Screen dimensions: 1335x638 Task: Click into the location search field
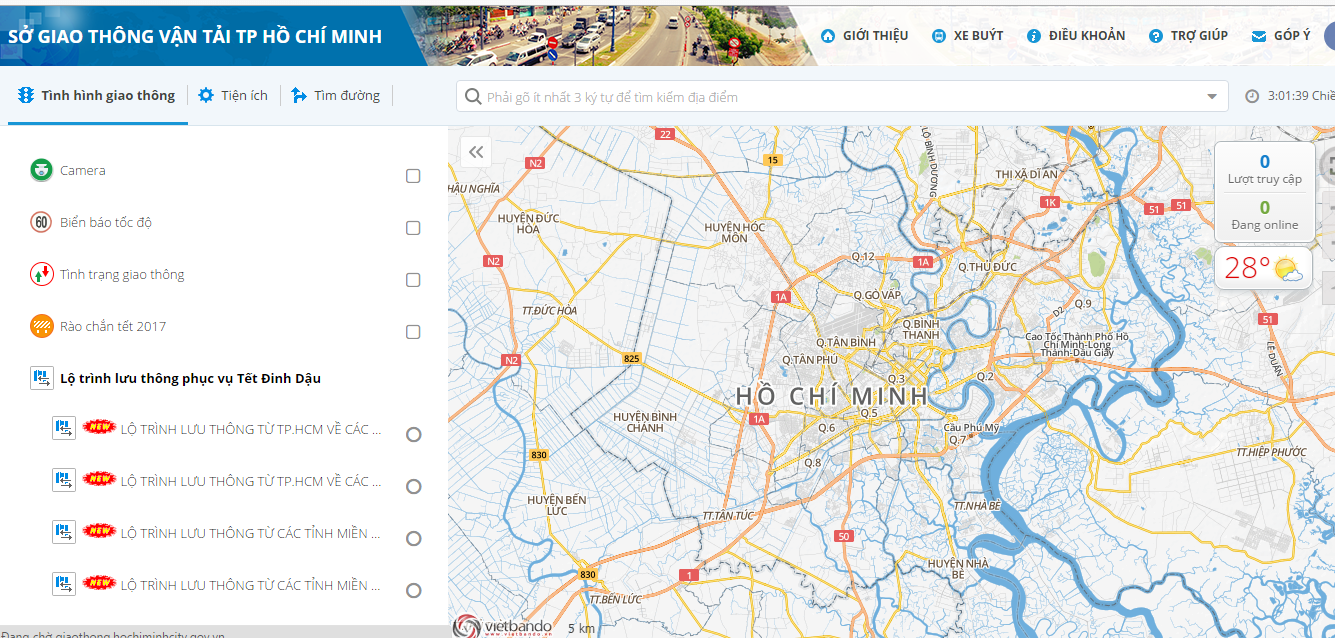click(840, 97)
